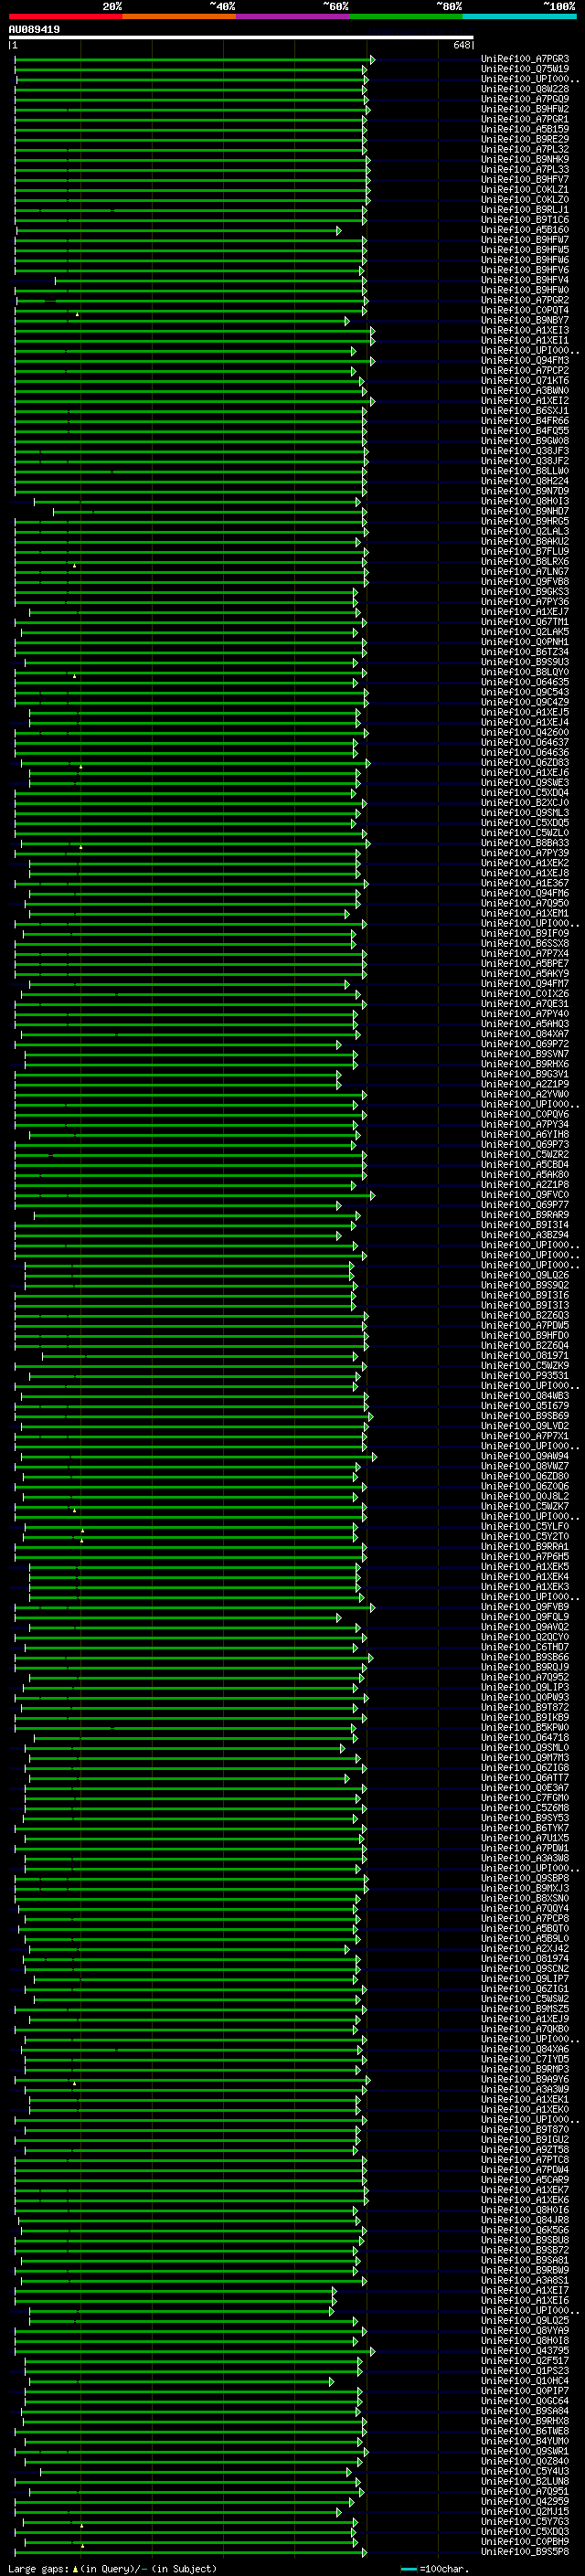The height and width of the screenshot is (2576, 585).
Task: Click hit label UniRef100_A5B159
Action: click(x=525, y=129)
